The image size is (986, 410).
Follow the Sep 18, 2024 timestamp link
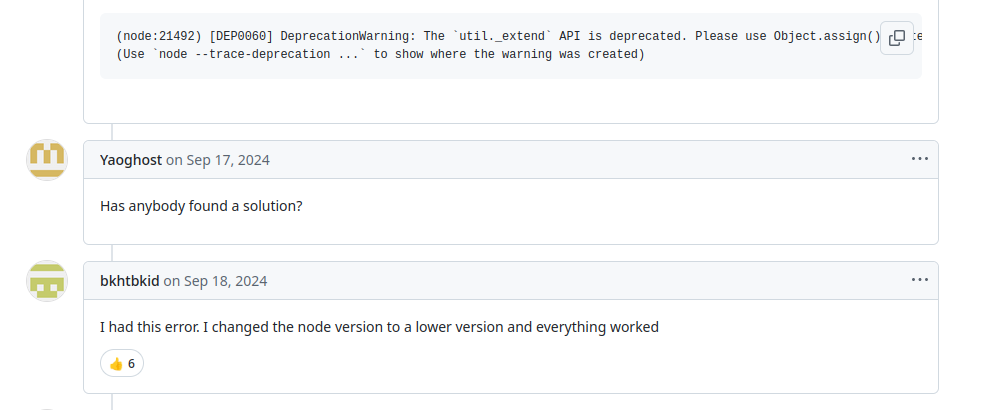click(225, 281)
